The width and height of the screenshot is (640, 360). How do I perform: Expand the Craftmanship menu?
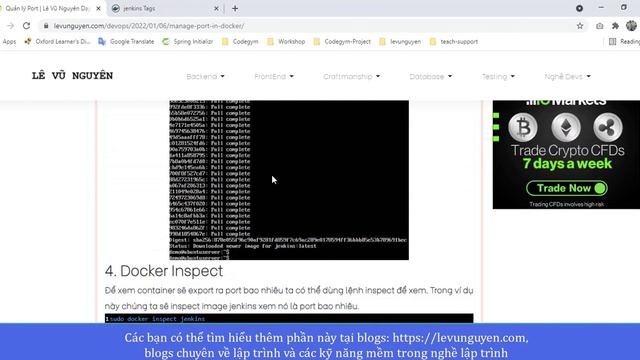(351, 76)
